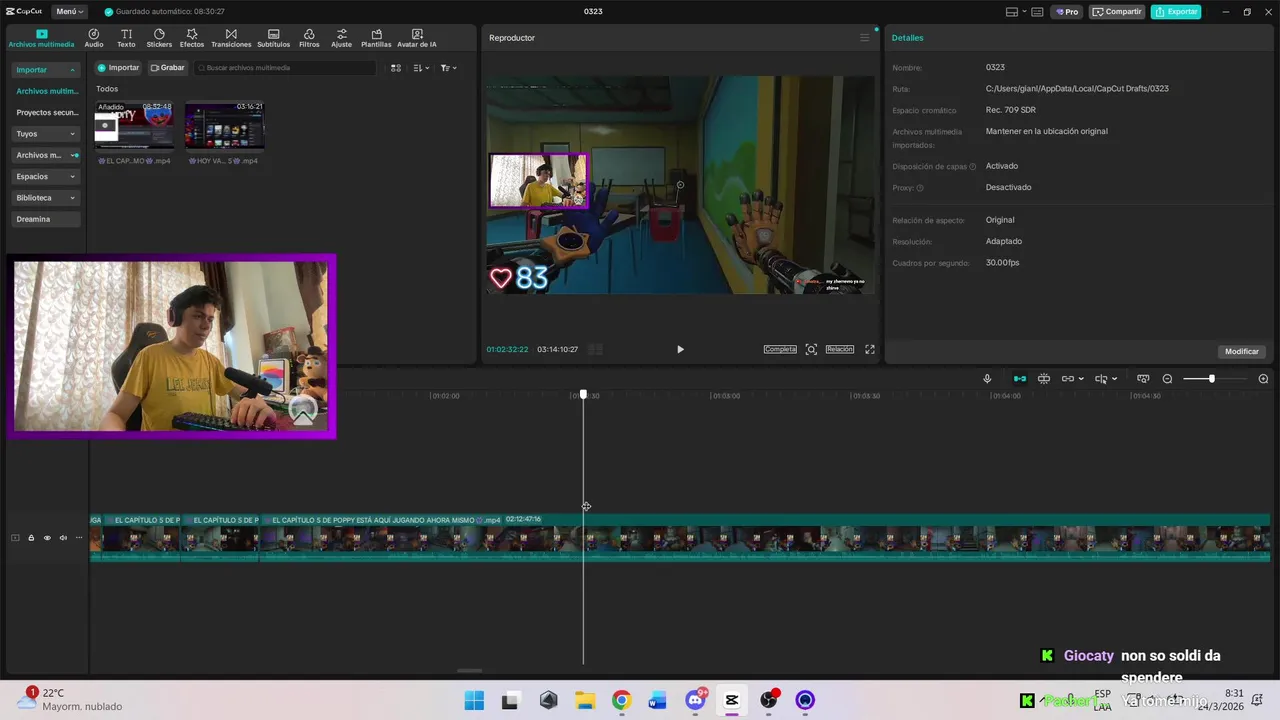Expand the Tuyos sidebar section
The width and height of the screenshot is (1280, 720).
click(46, 134)
